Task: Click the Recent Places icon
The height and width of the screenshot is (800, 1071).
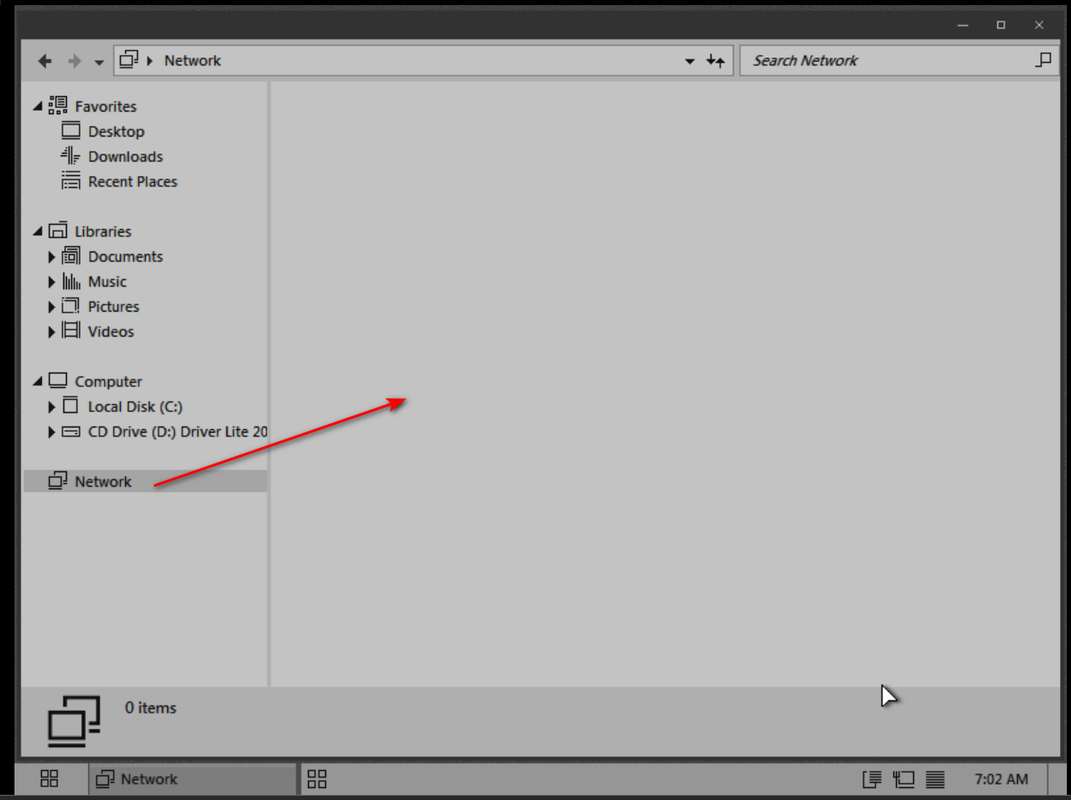Action: click(x=70, y=180)
